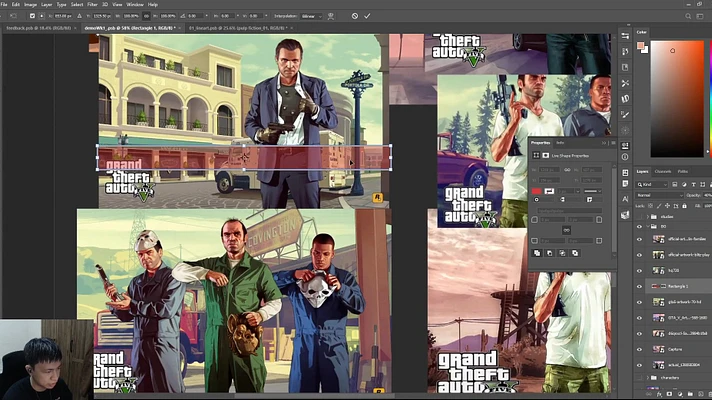Switch to the Paths tab
The width and height of the screenshot is (712, 400).
(682, 172)
